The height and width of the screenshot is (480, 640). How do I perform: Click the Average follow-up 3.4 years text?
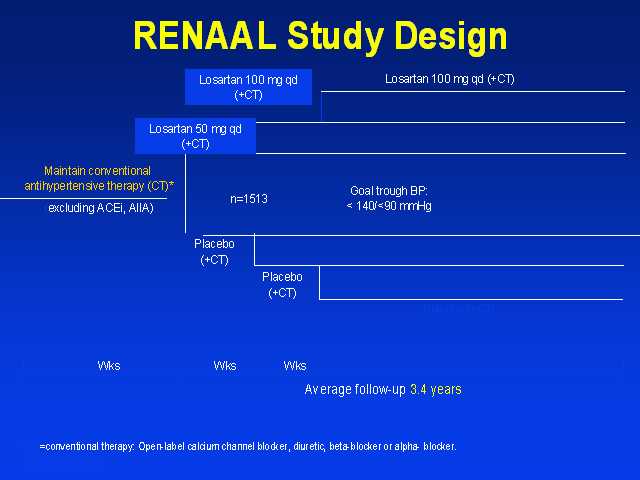click(383, 389)
